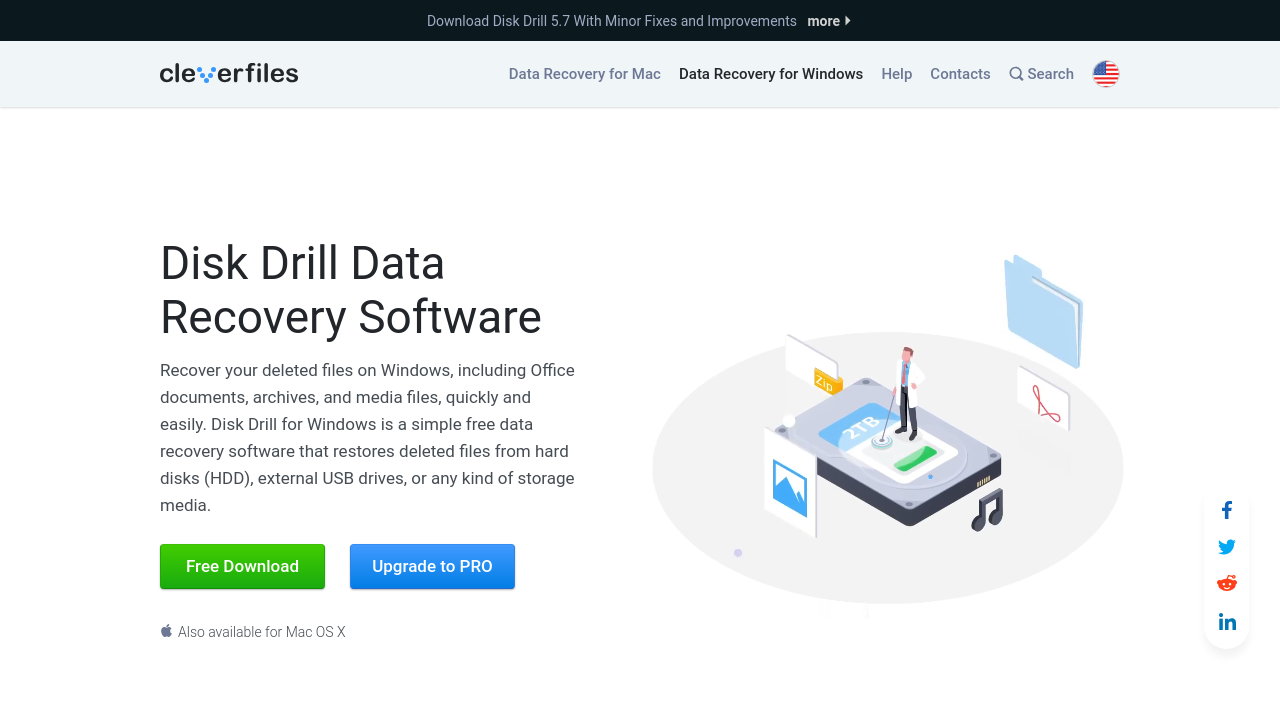Screen dimensions: 1280x720
Task: Share page on Facebook
Action: pos(1227,511)
